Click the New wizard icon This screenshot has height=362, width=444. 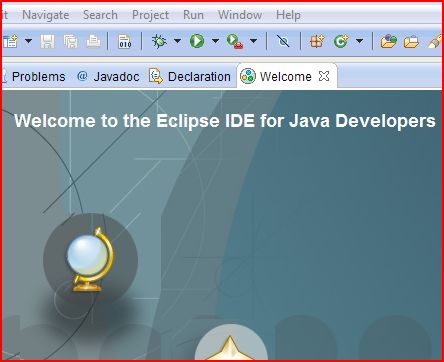click(11, 41)
